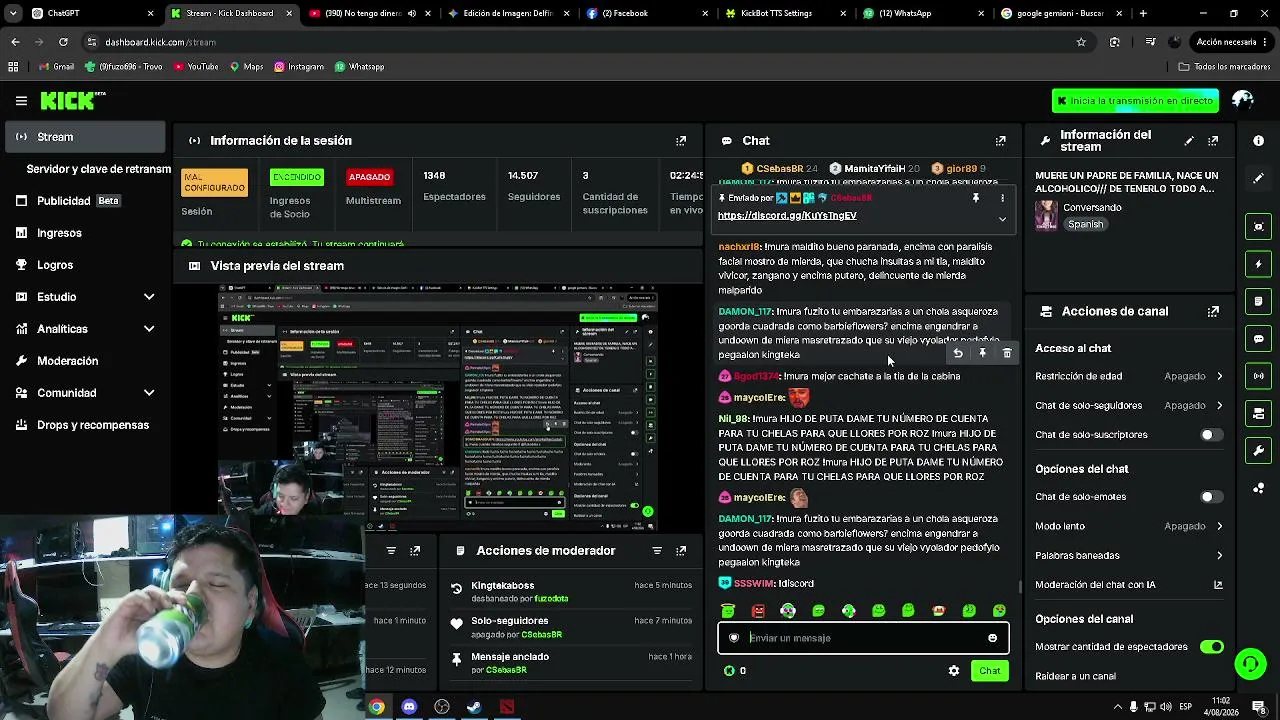This screenshot has width=1280, height=720.
Task: Send message with the green Chat button
Action: [x=989, y=671]
